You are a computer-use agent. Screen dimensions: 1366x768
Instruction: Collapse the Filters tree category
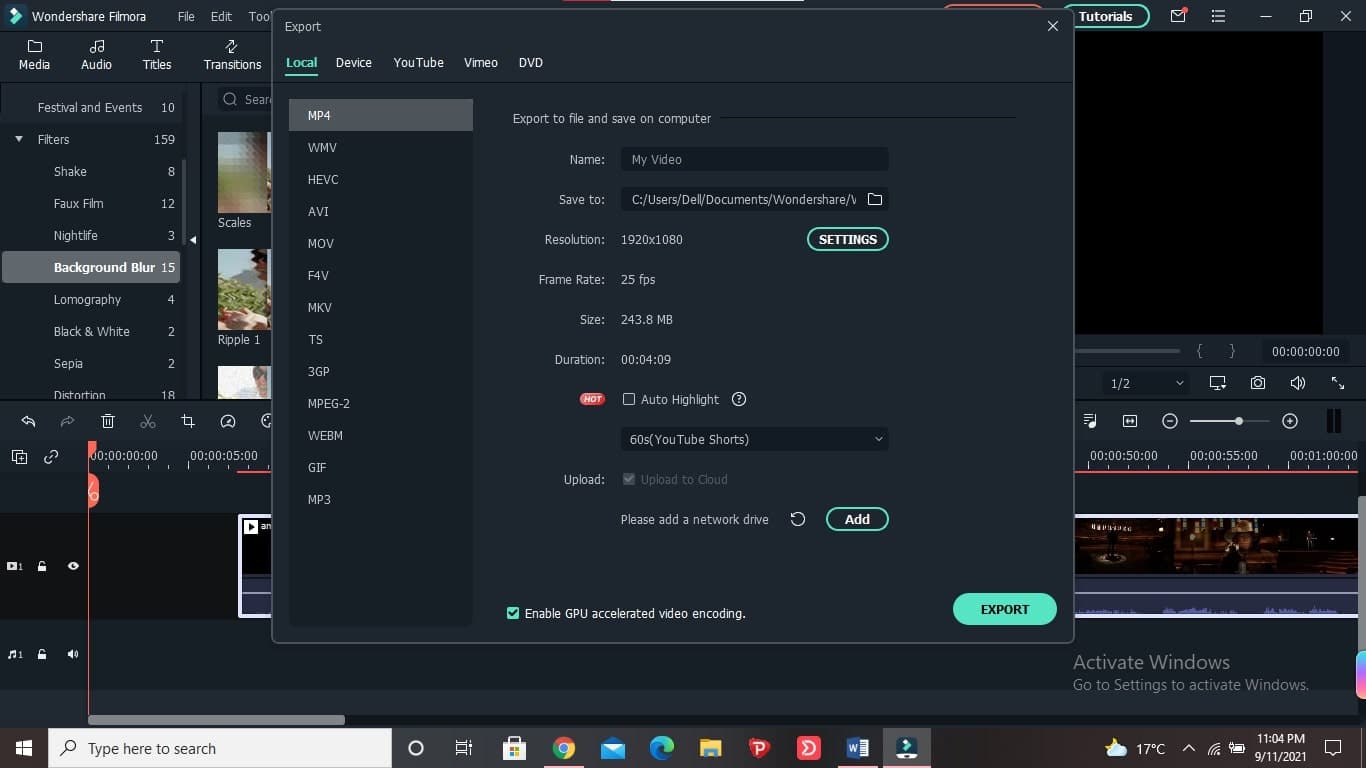[19, 139]
